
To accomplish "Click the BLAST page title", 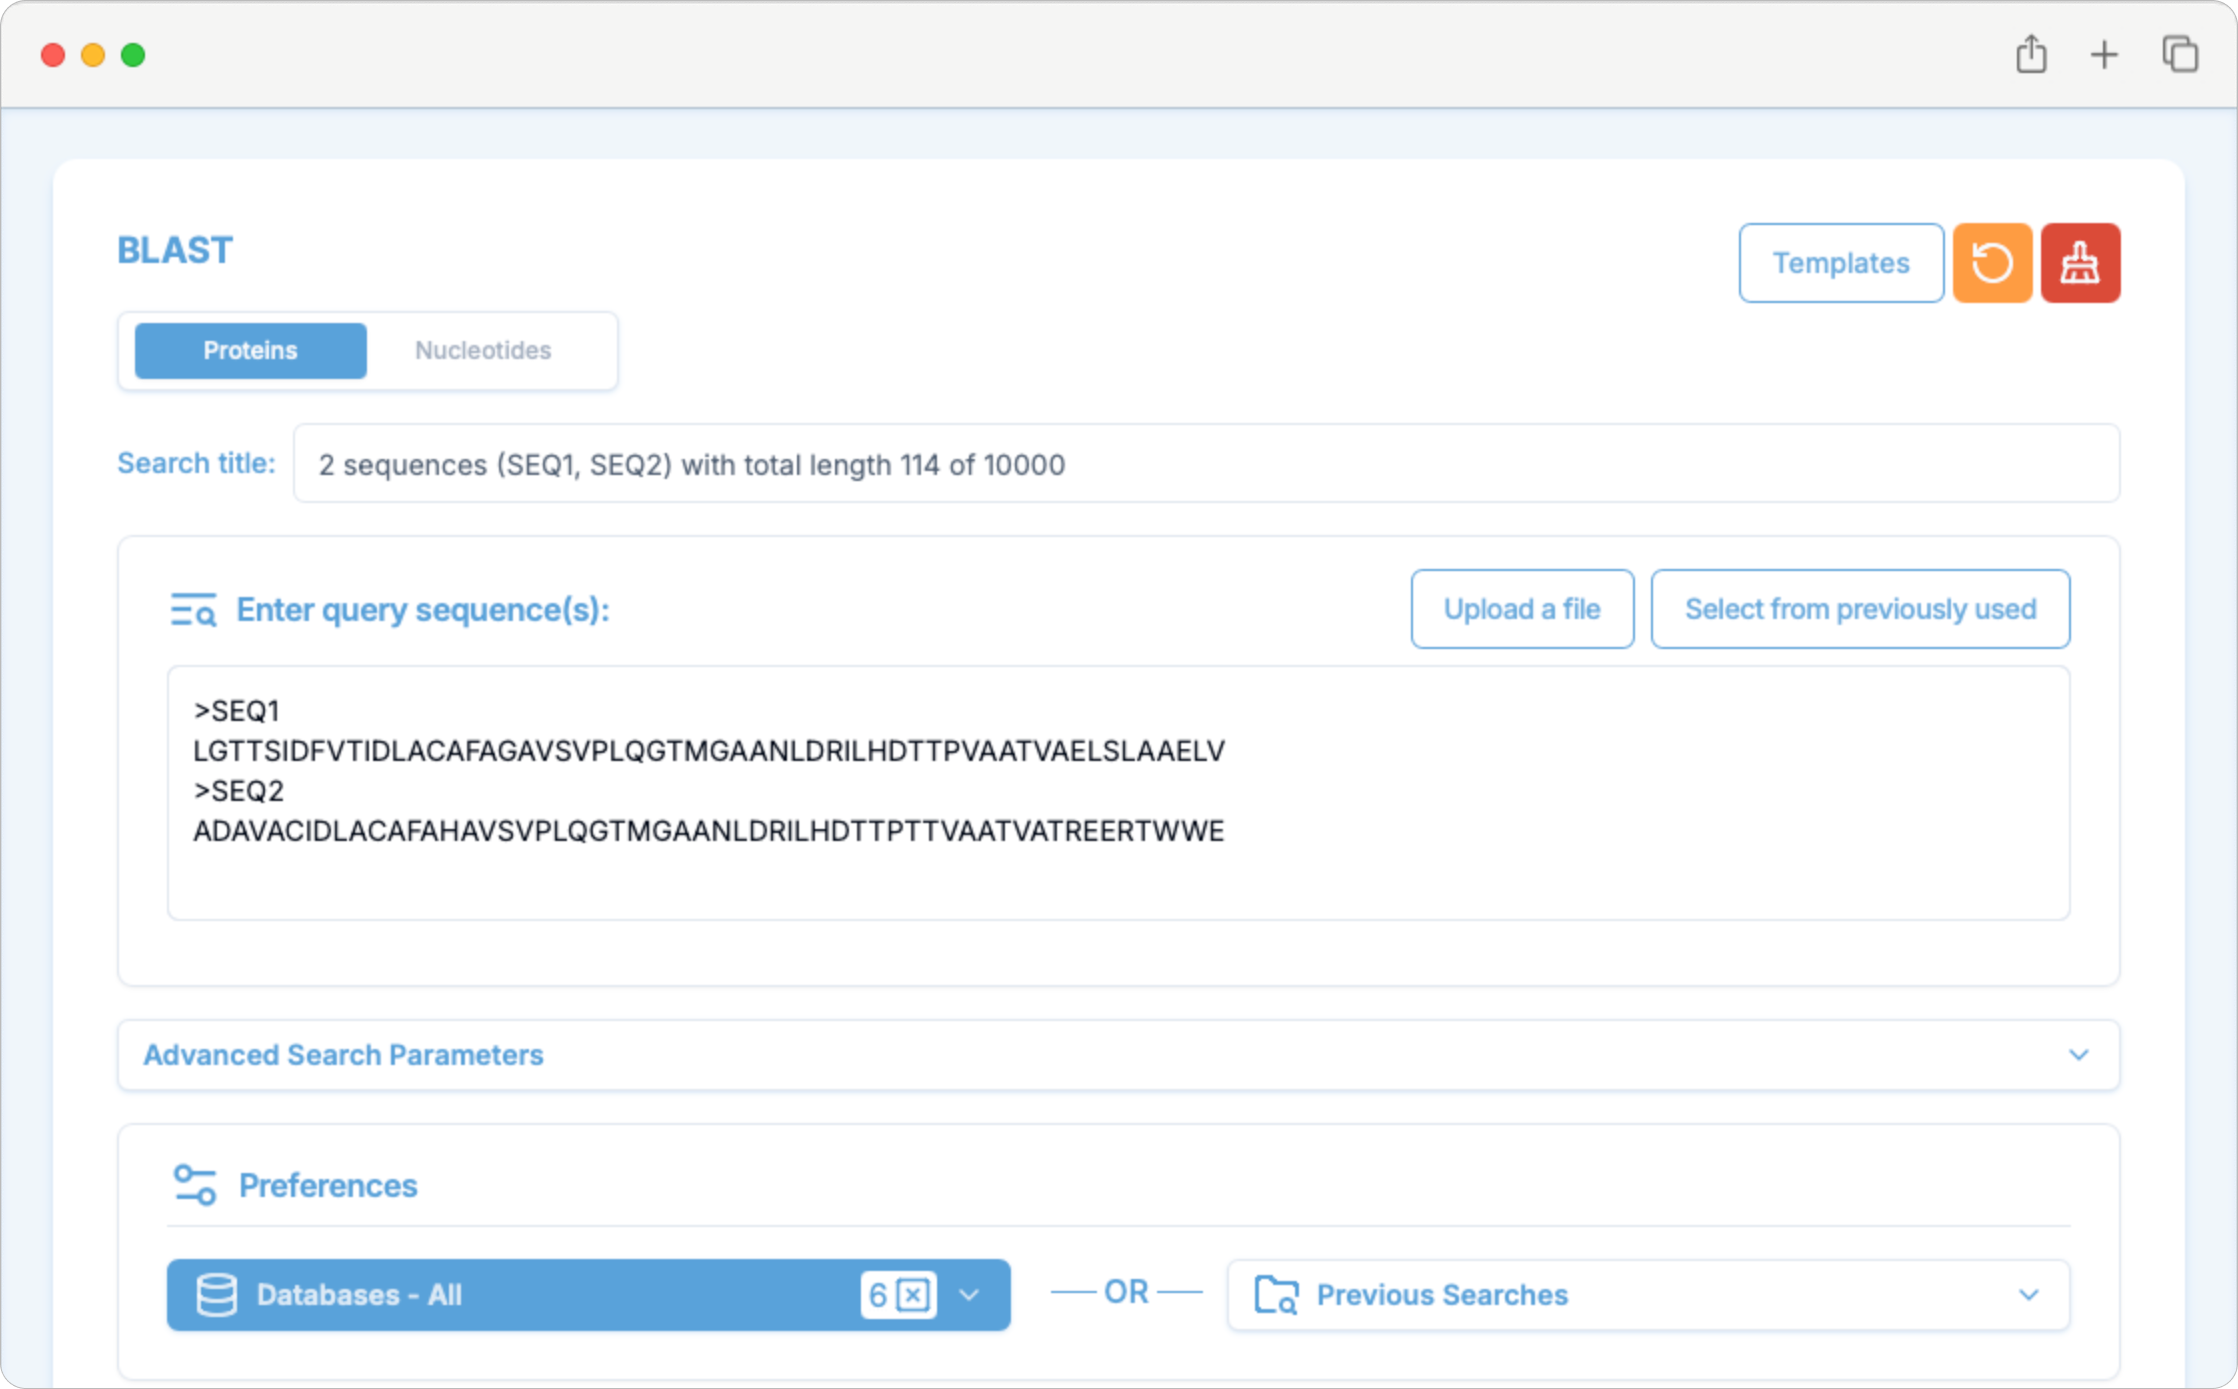I will [x=175, y=250].
